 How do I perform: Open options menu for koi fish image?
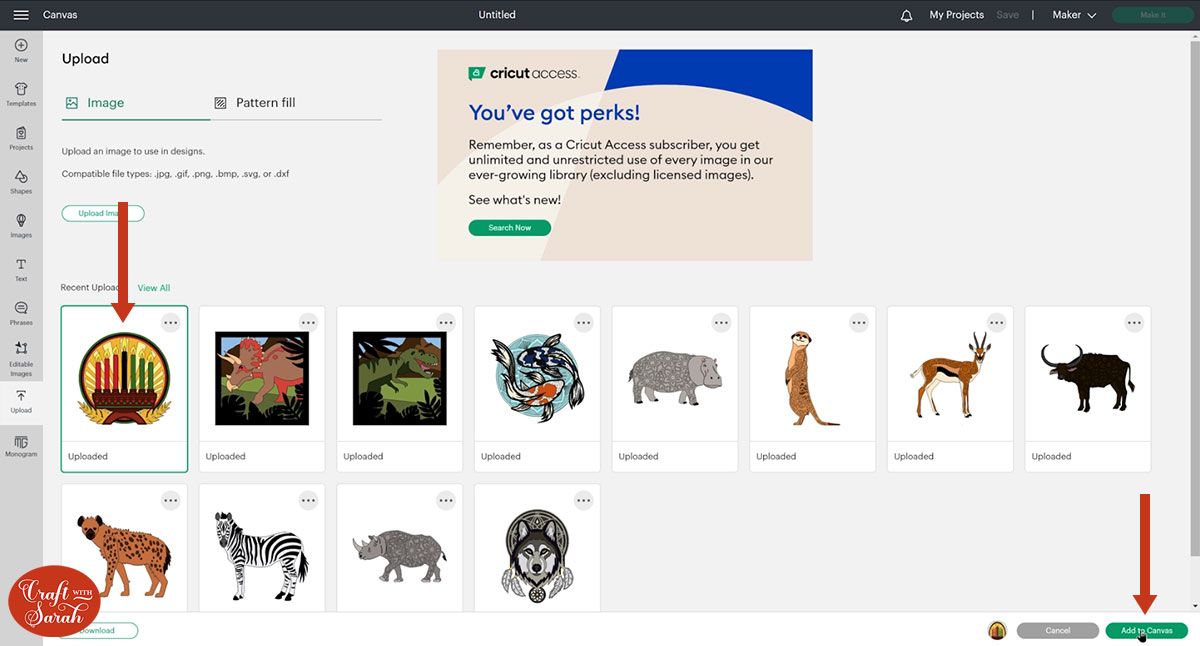click(x=584, y=322)
